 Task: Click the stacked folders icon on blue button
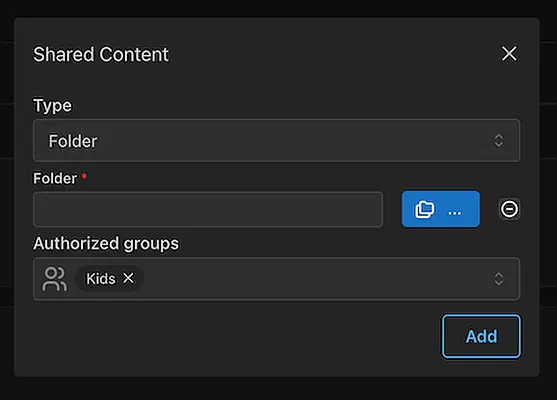click(424, 209)
